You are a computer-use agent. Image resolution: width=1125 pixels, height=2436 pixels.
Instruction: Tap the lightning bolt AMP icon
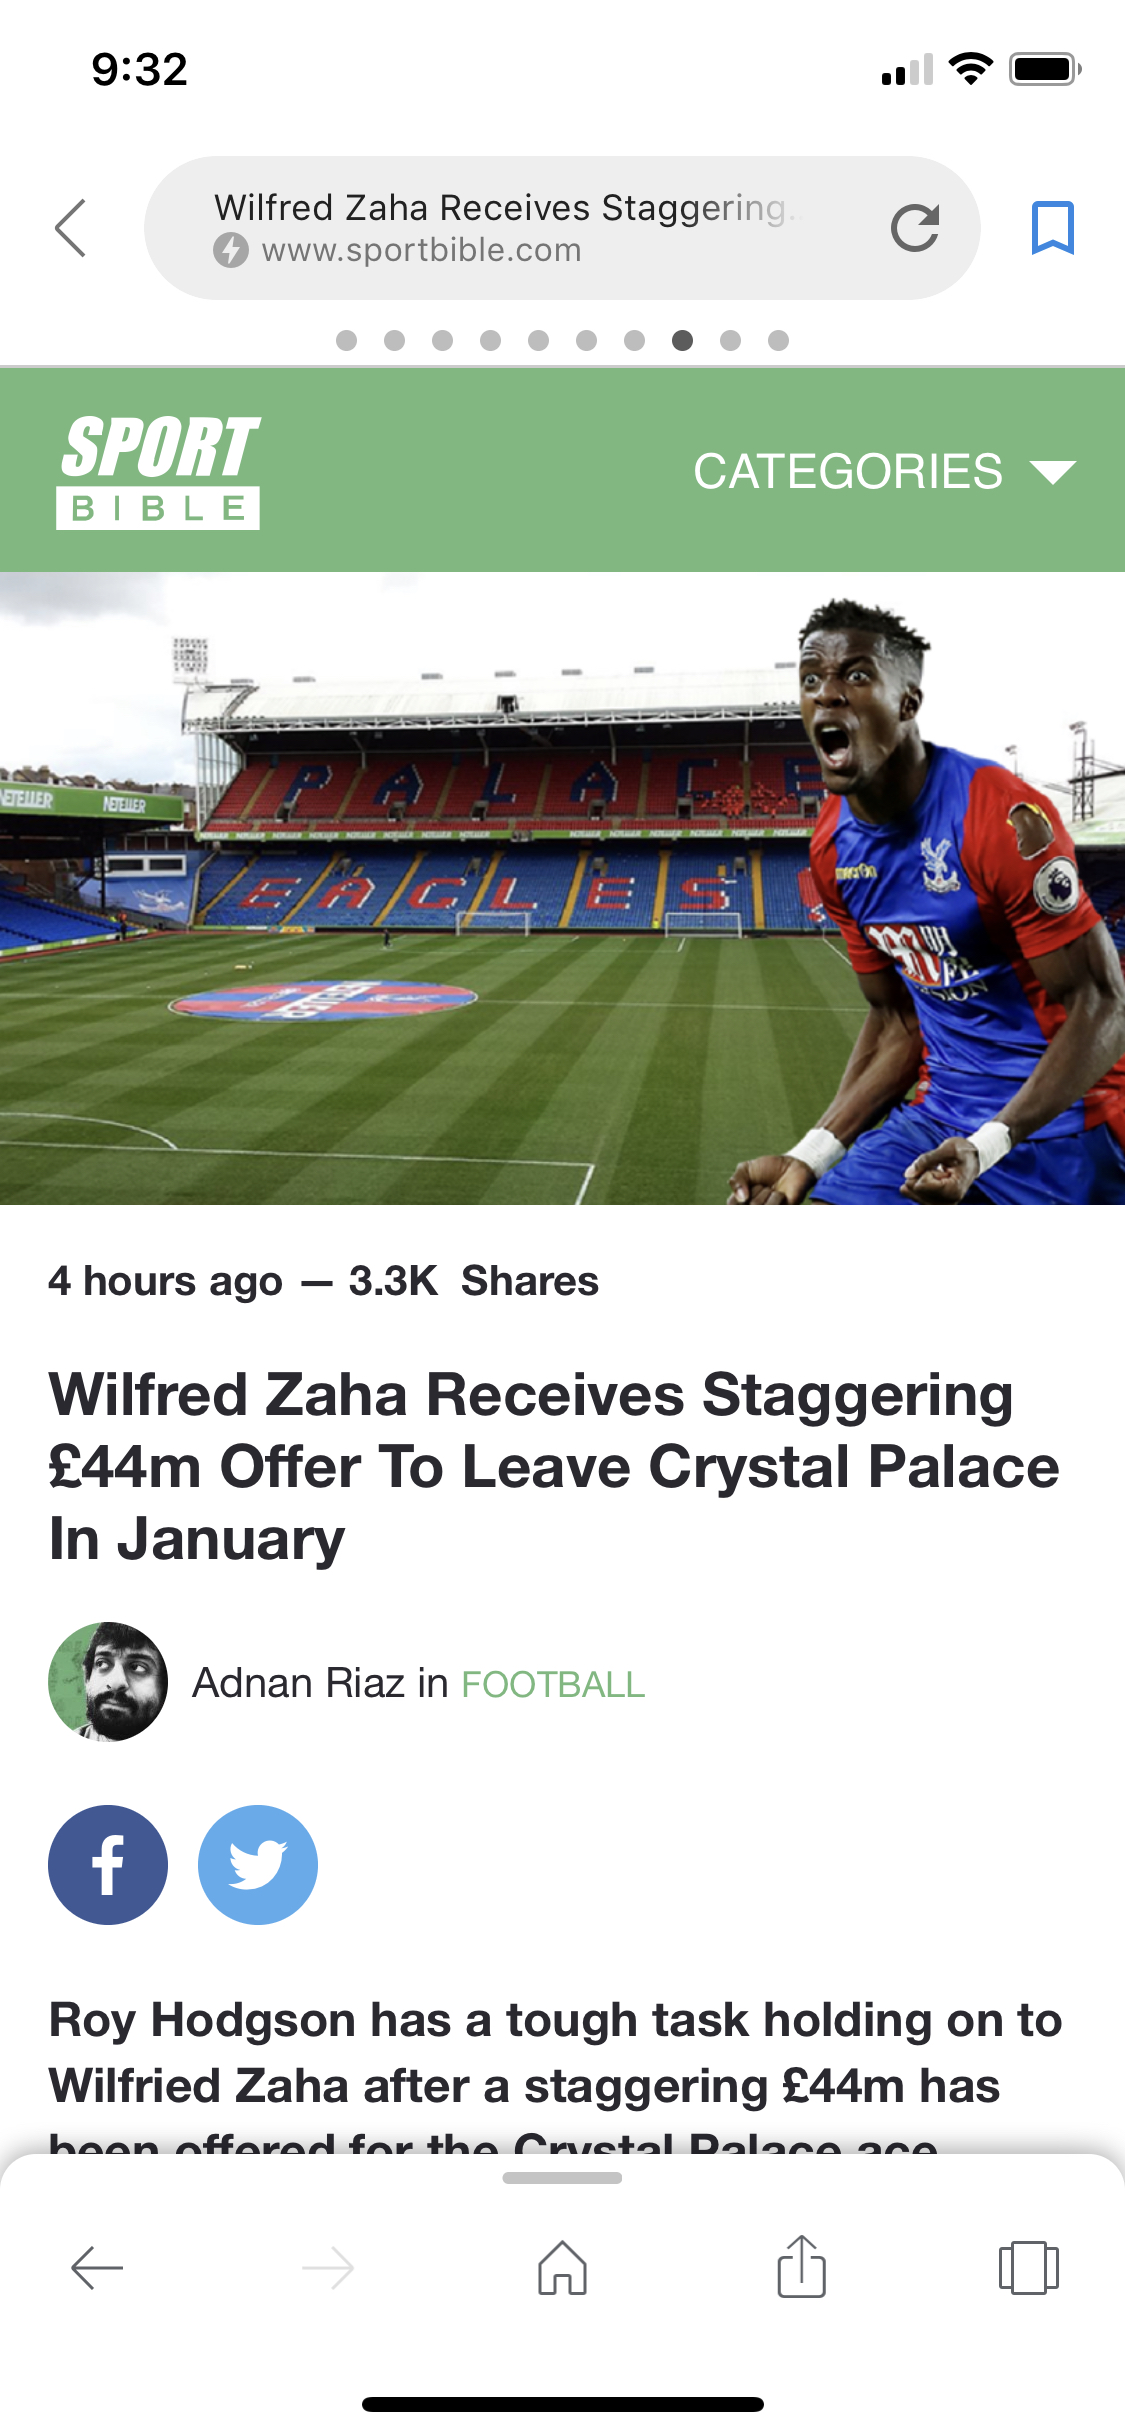point(231,250)
